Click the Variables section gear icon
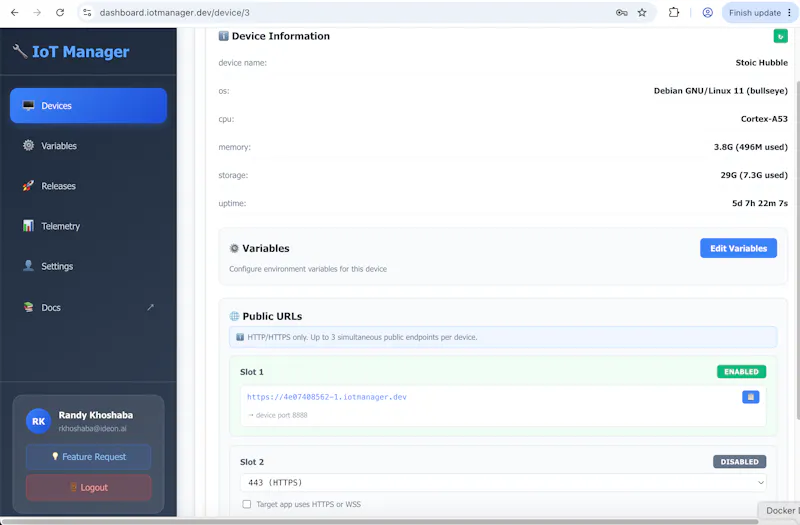The image size is (800, 525). (234, 248)
